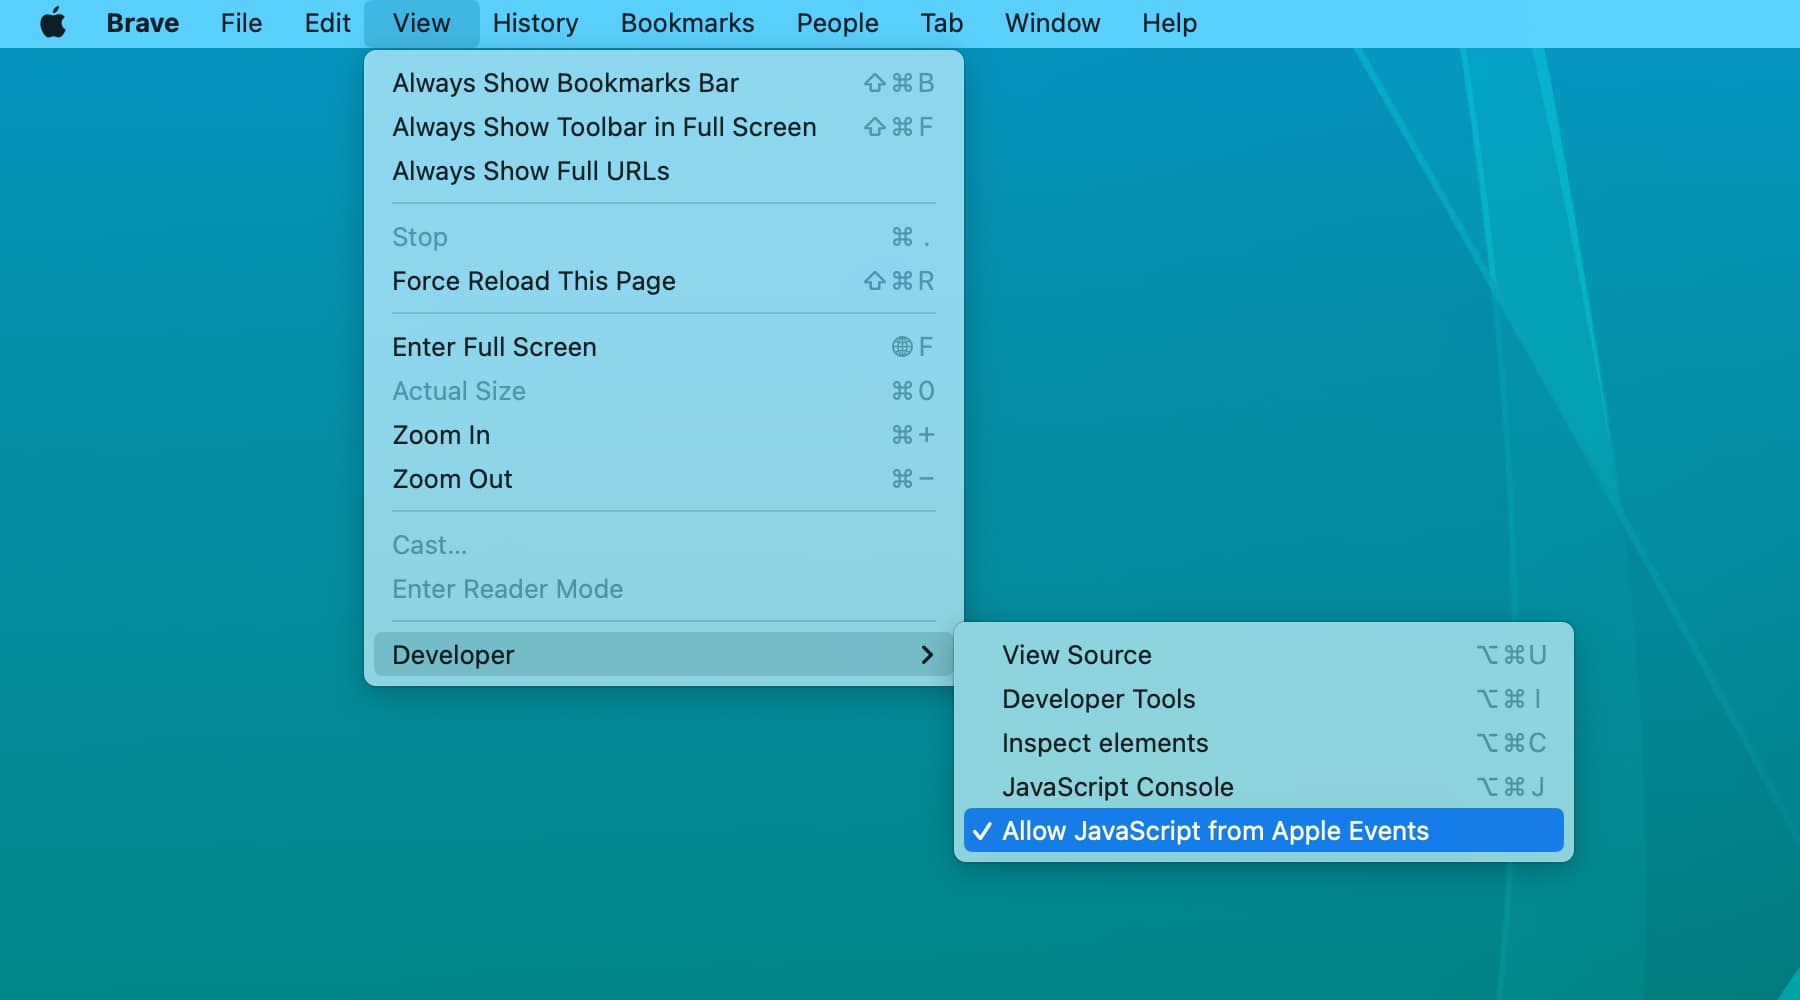This screenshot has height=1000, width=1800.
Task: Click Zoom In menu item
Action: tap(441, 435)
